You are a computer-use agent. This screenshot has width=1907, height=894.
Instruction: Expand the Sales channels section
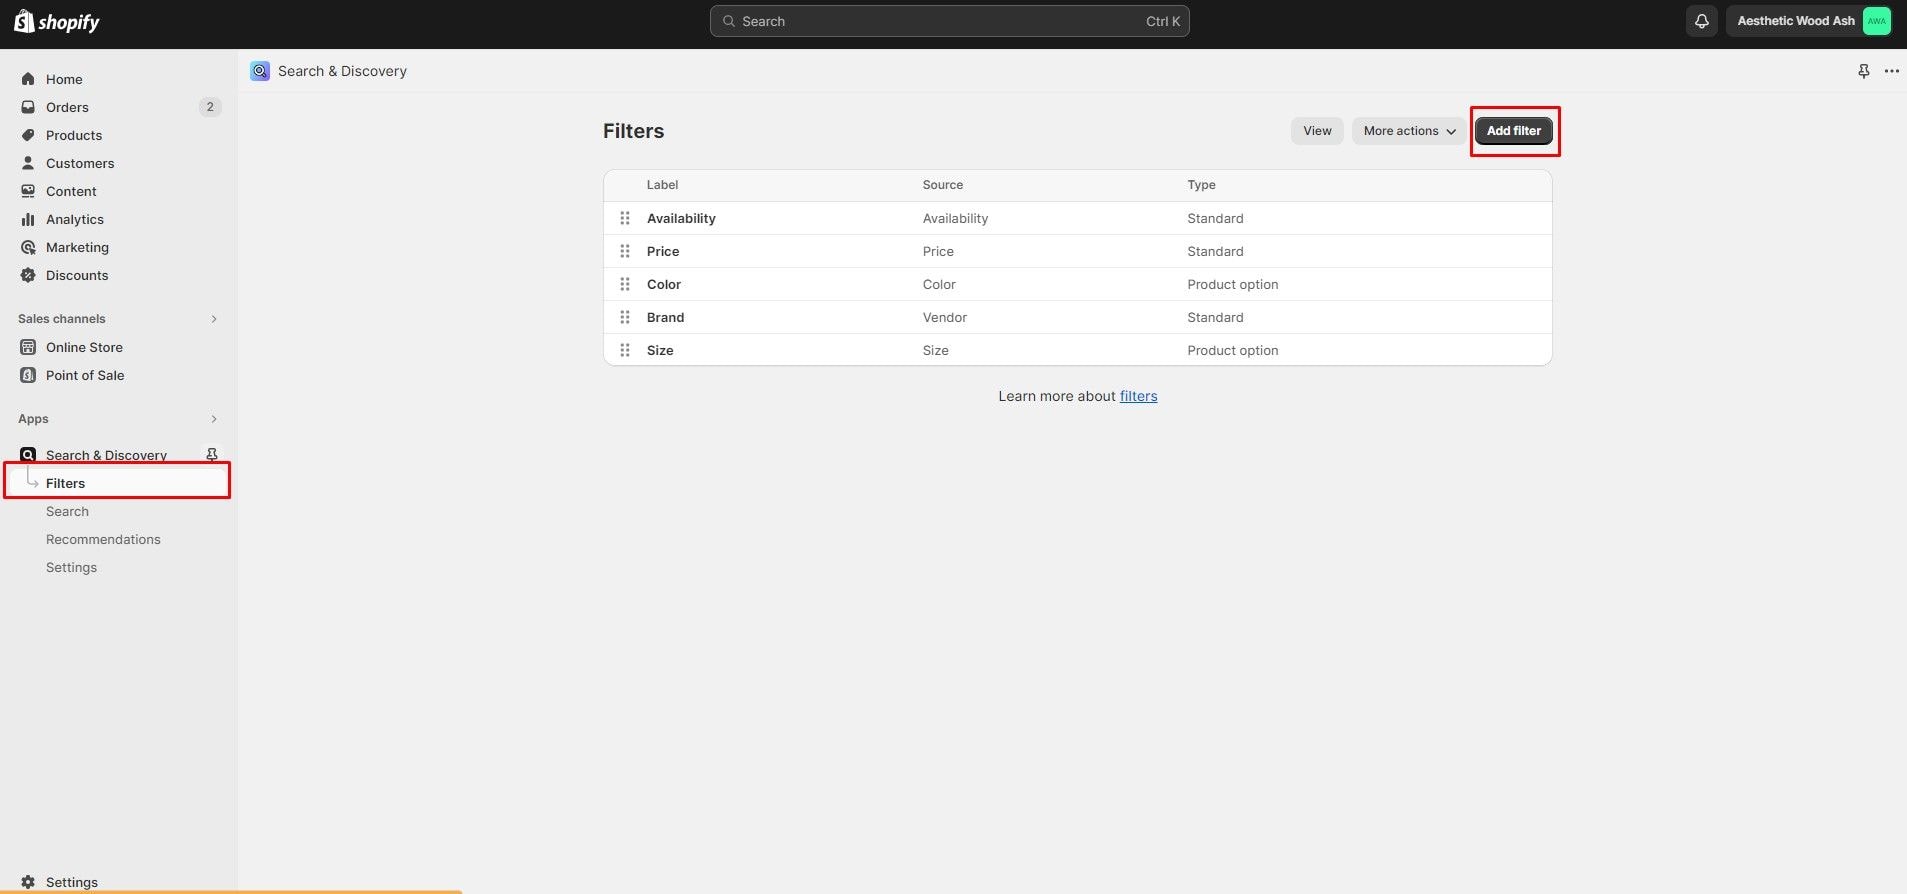pyautogui.click(x=213, y=319)
